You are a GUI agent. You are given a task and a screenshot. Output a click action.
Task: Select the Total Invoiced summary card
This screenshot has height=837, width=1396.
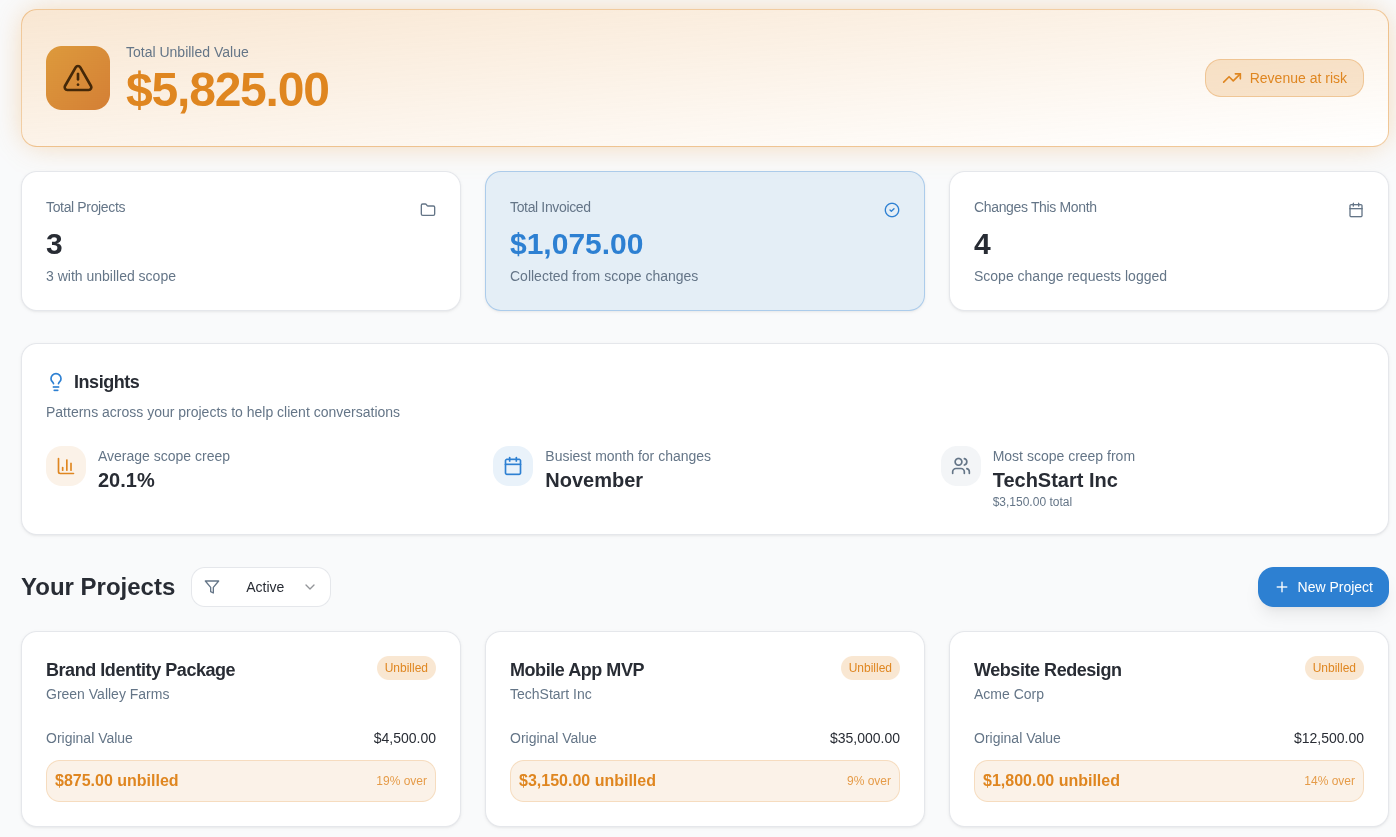[704, 241]
